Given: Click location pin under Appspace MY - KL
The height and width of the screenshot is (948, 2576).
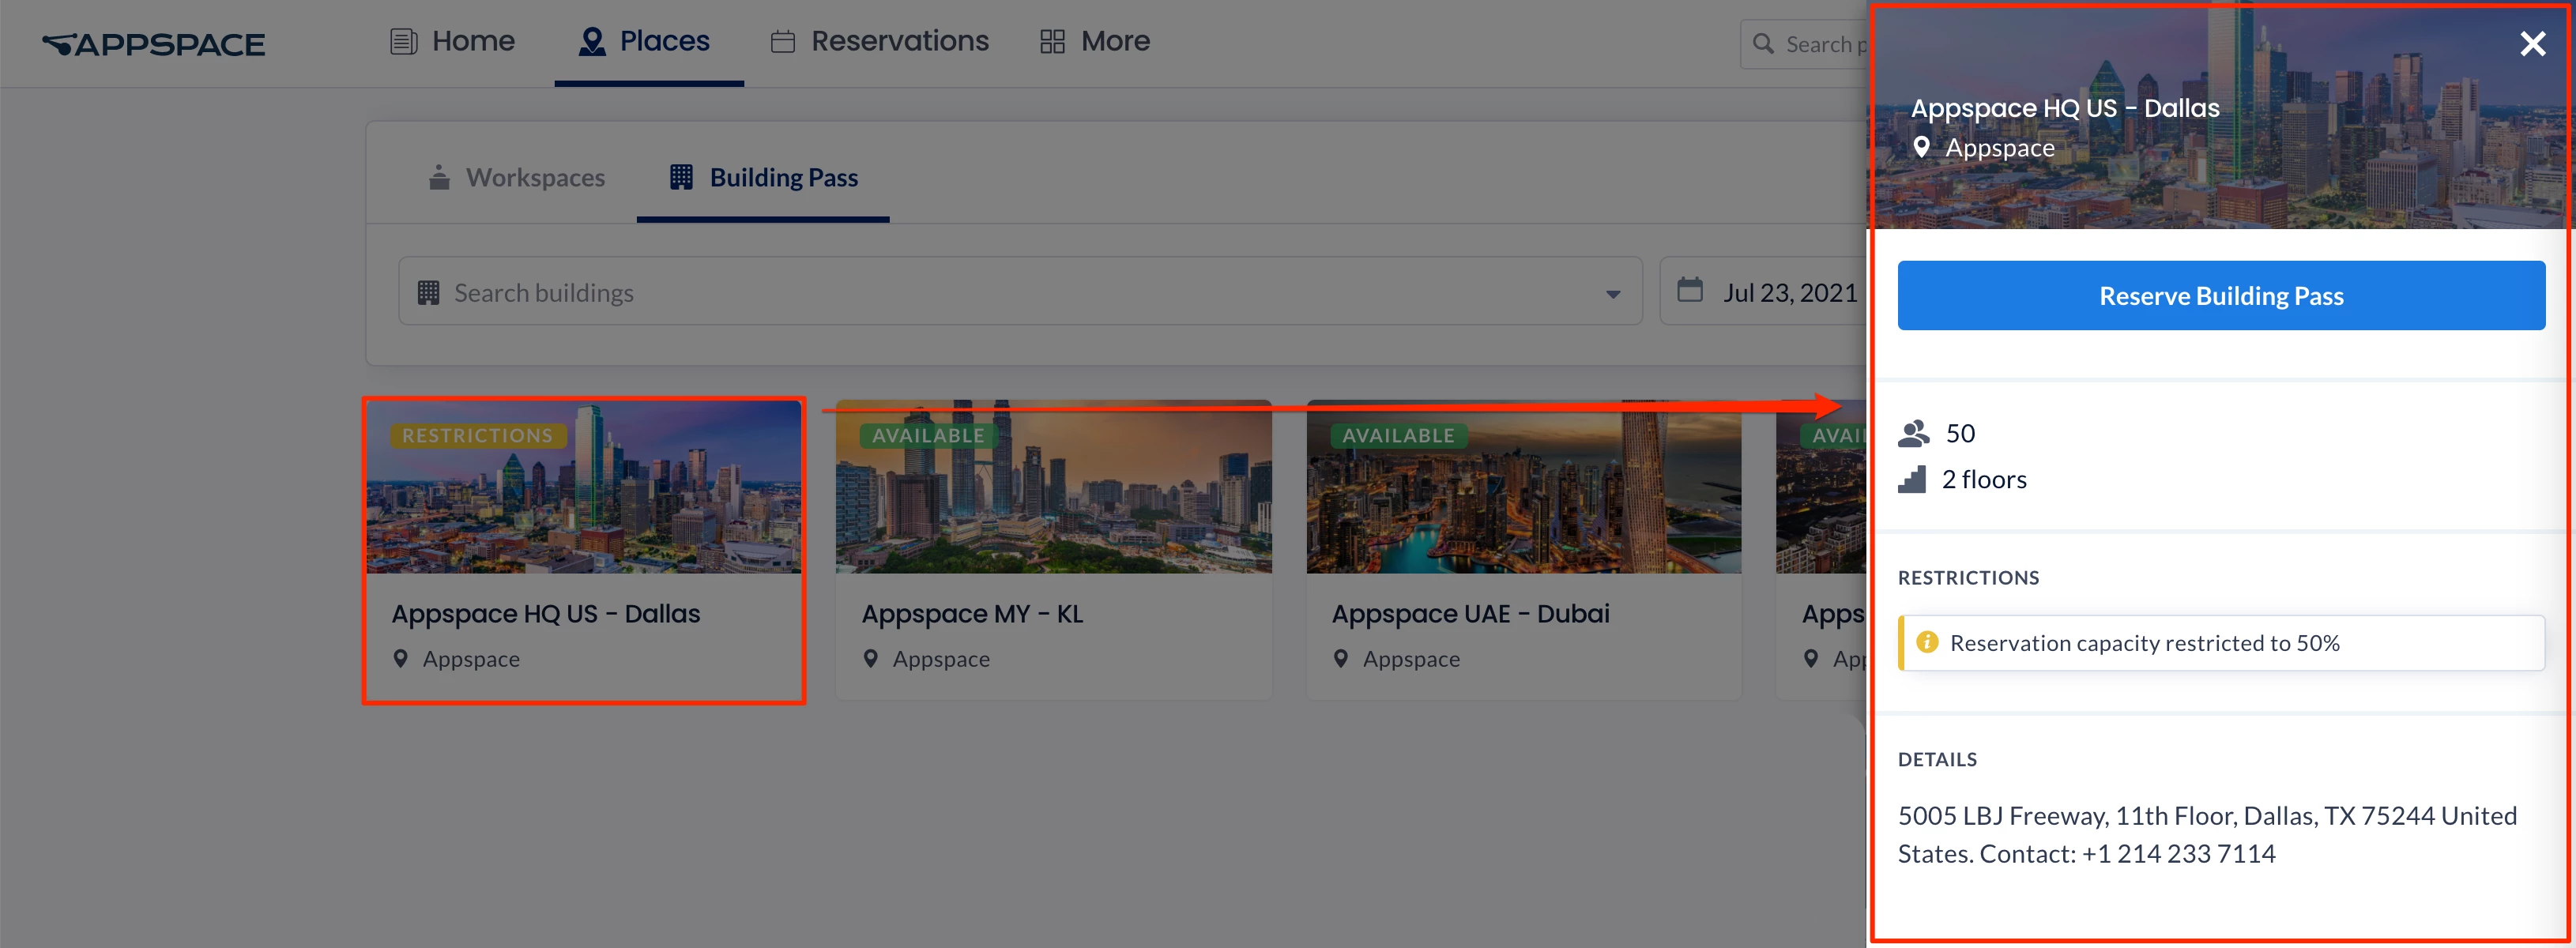Looking at the screenshot, I should click(870, 659).
